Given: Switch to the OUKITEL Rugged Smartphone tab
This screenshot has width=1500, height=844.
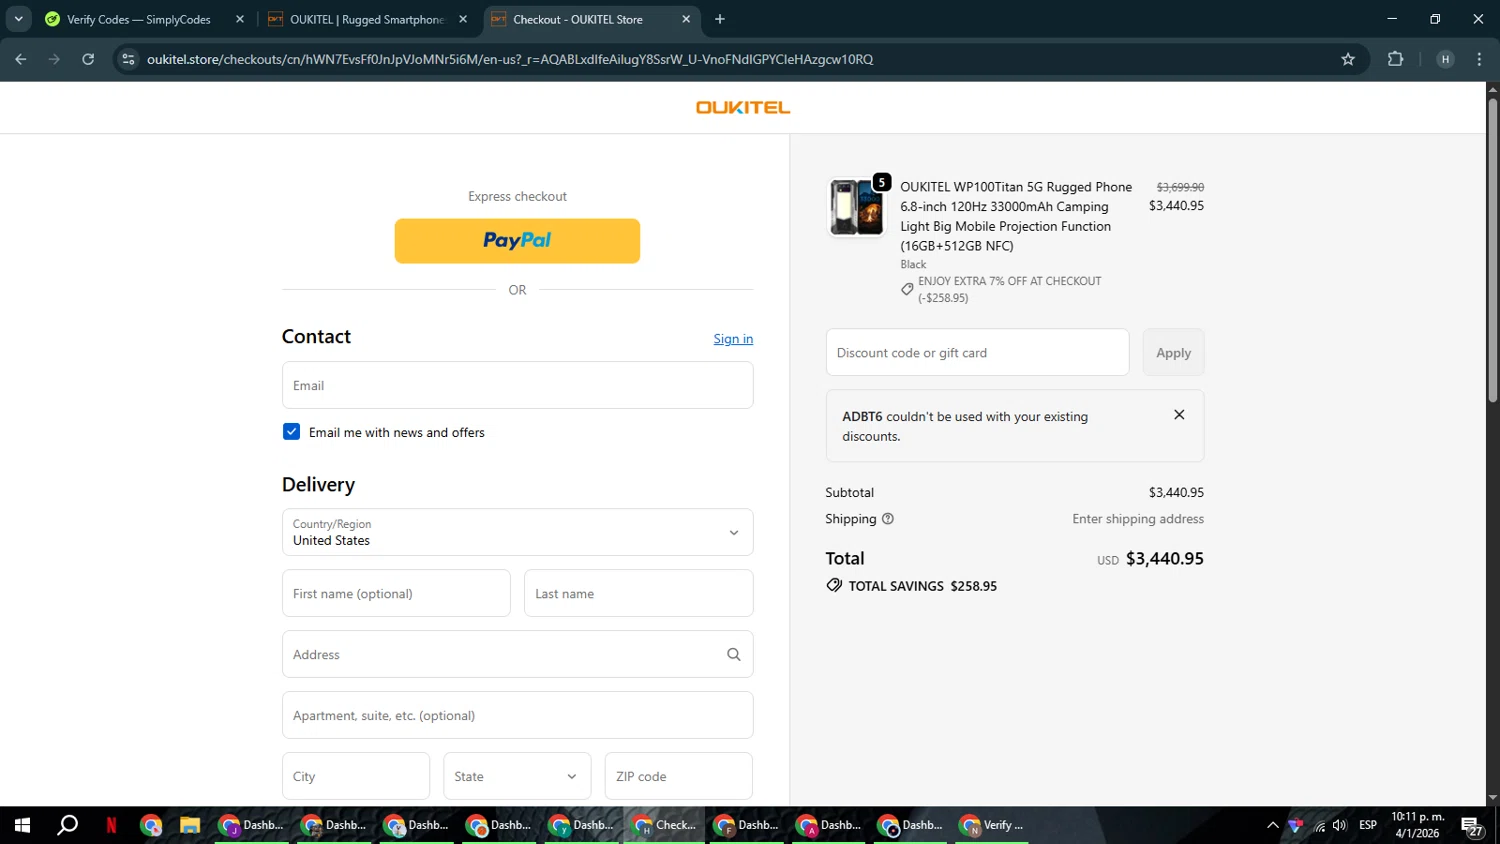Looking at the screenshot, I should point(366,19).
